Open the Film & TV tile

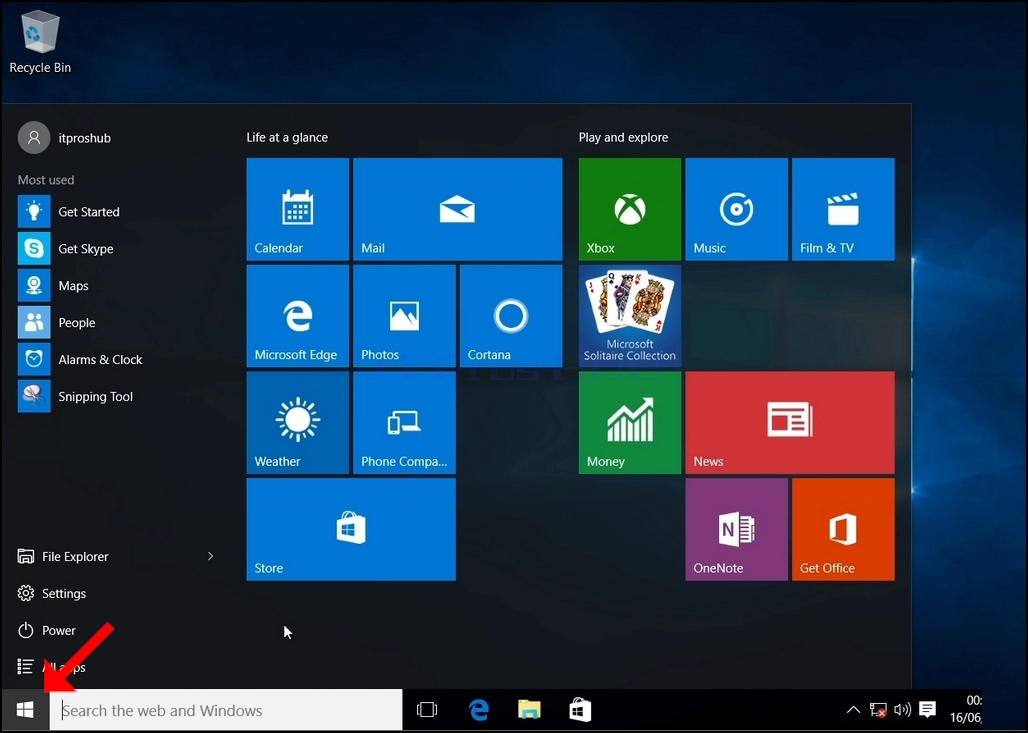[x=843, y=209]
